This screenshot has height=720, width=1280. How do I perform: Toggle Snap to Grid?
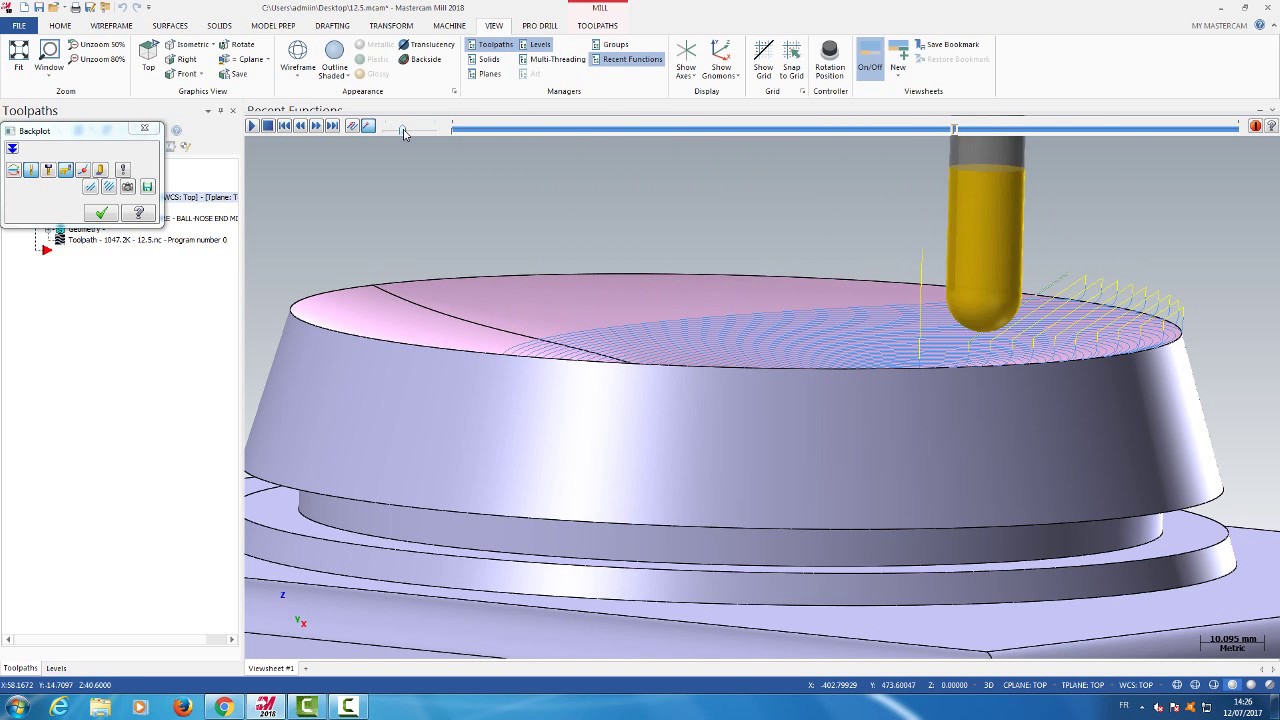791,60
